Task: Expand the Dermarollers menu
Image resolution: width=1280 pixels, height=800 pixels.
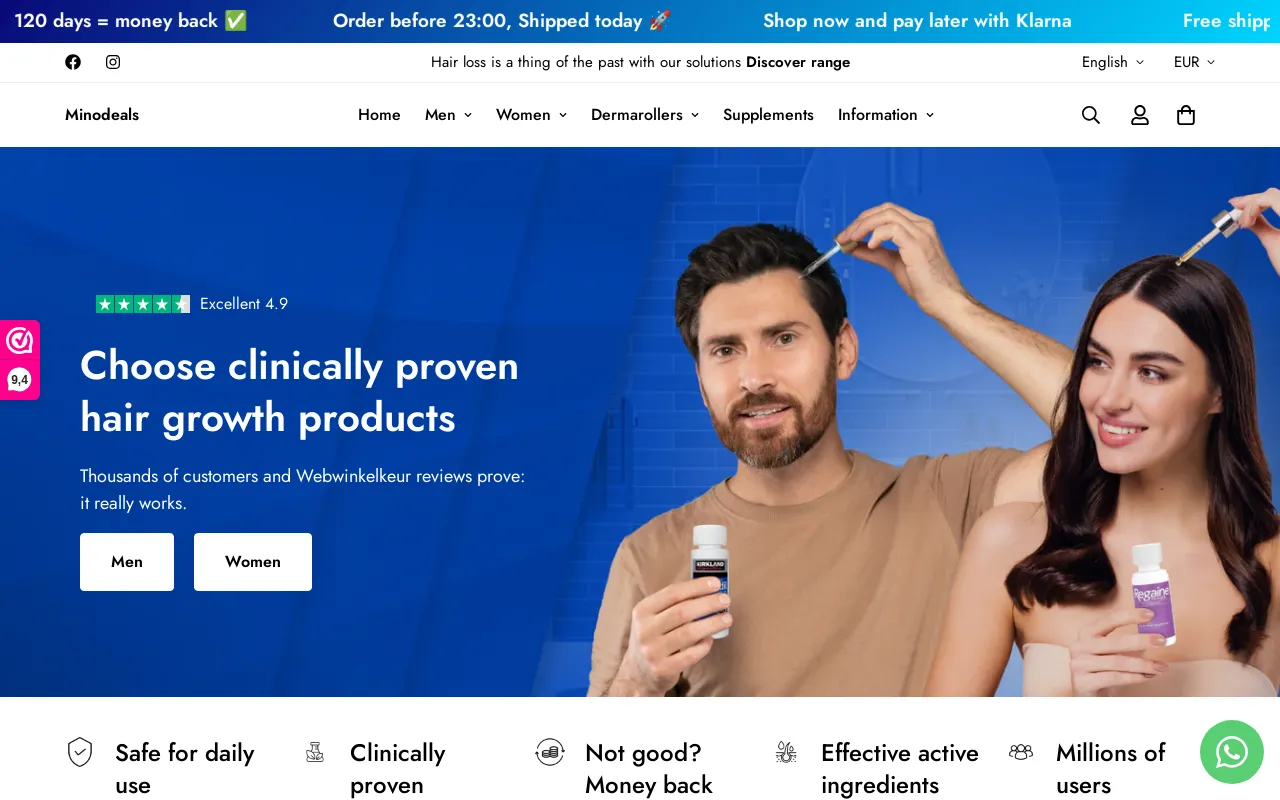Action: [645, 115]
